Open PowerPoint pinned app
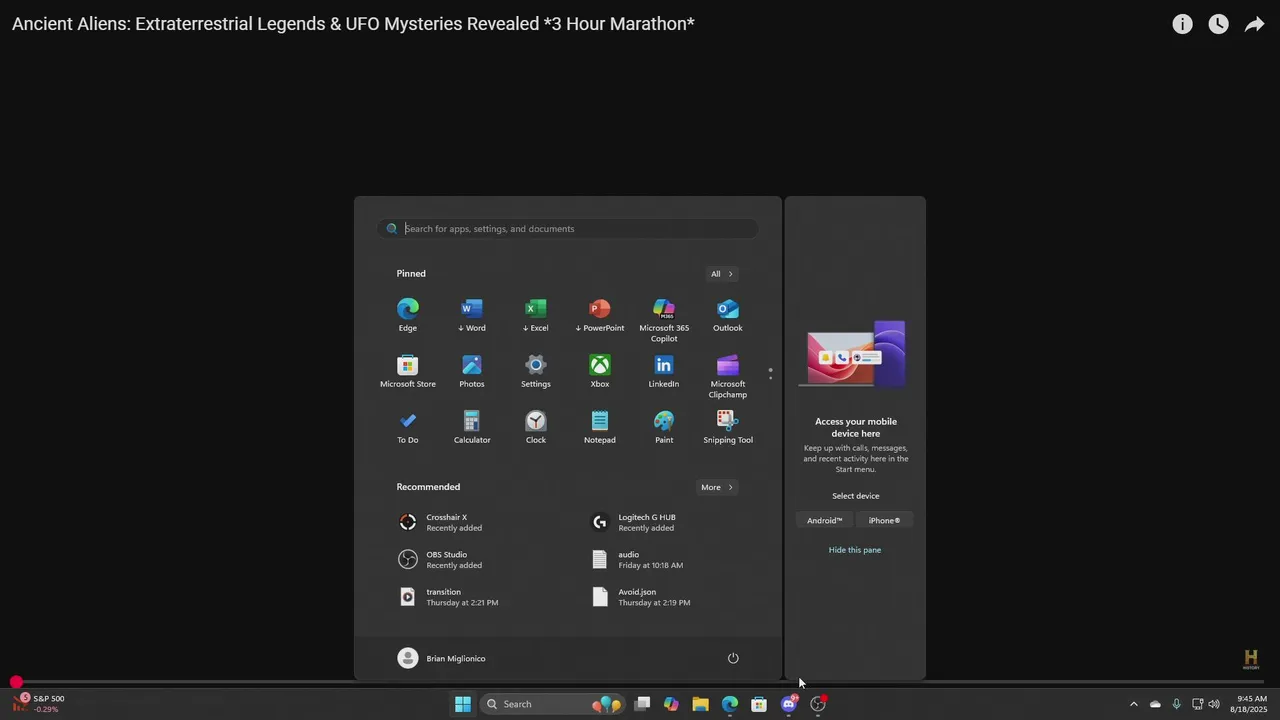The image size is (1280, 720). click(600, 314)
